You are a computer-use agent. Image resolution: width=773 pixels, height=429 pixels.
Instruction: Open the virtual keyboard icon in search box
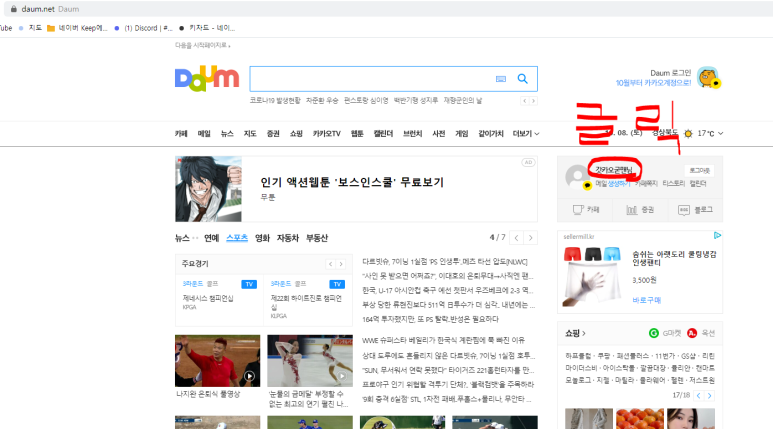[500, 79]
